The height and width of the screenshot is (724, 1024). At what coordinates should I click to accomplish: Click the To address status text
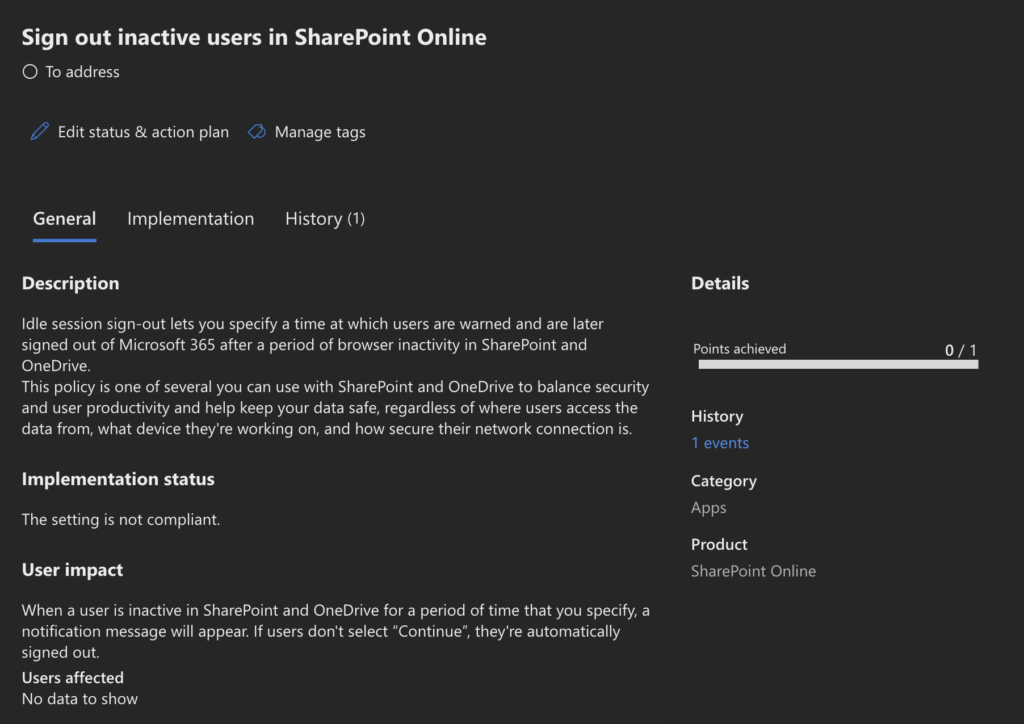click(x=82, y=72)
